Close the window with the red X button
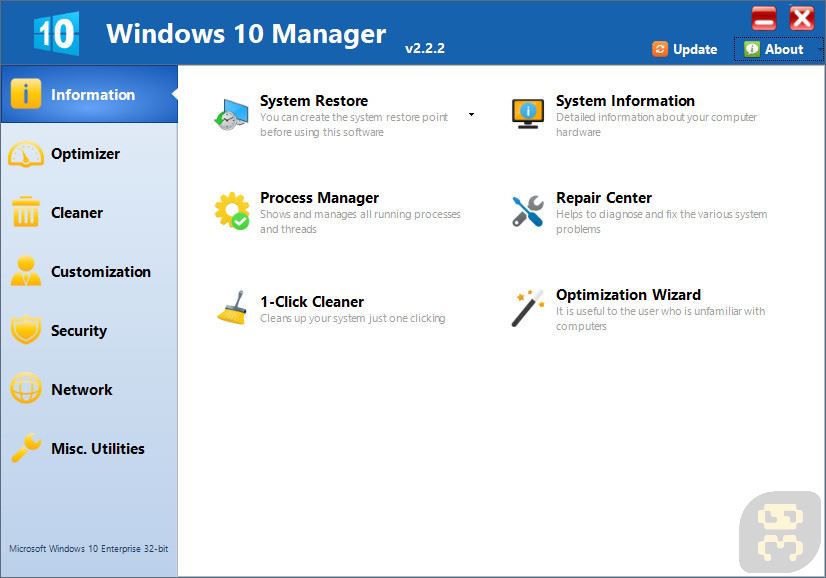The image size is (826, 578). pos(802,18)
